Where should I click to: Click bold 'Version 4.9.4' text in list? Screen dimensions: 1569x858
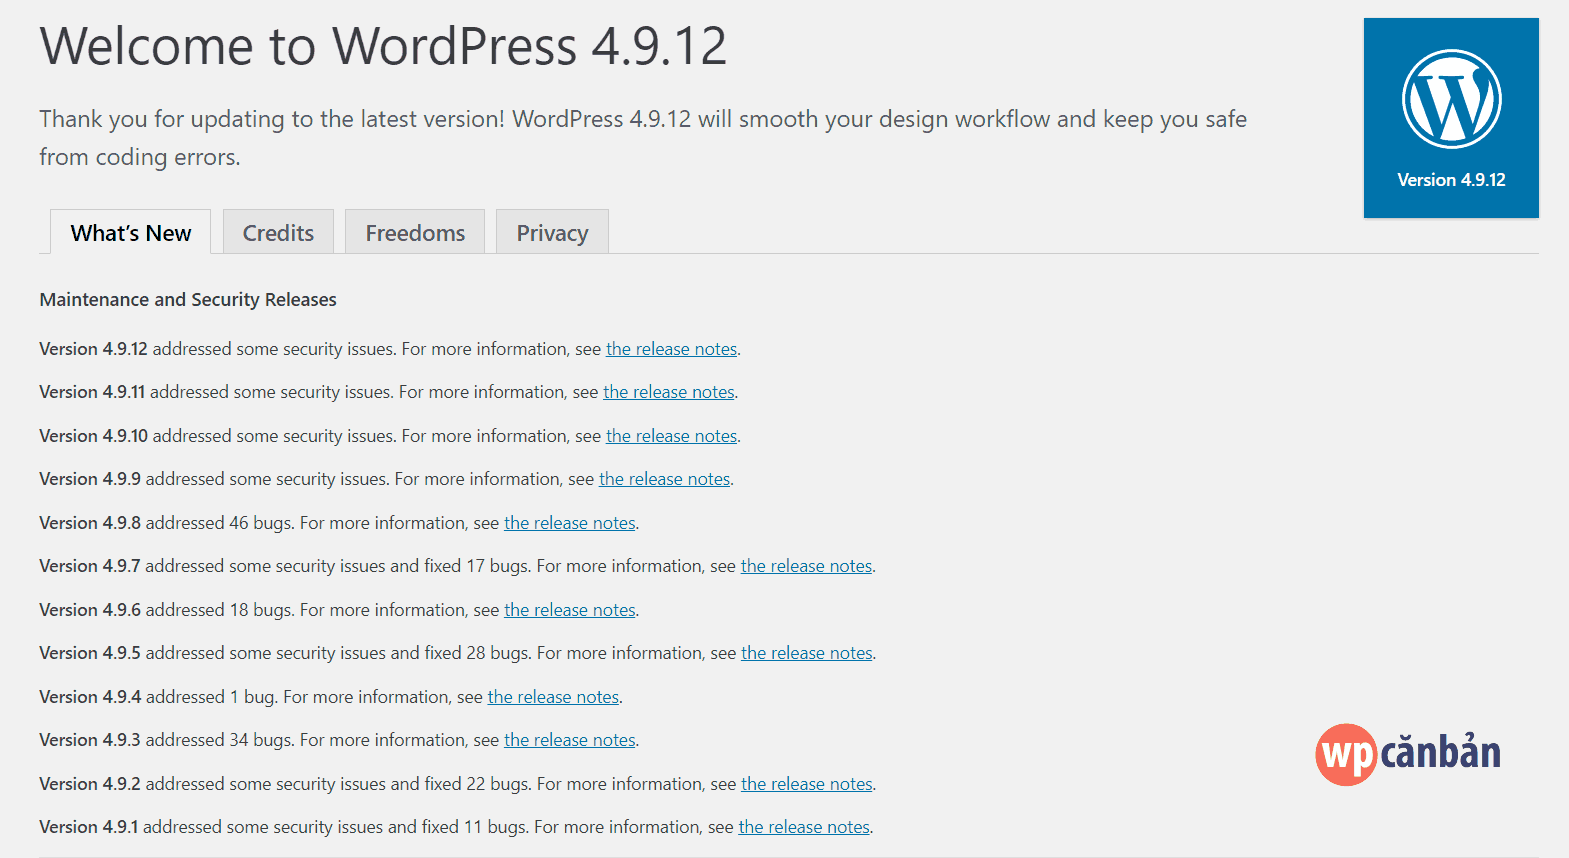[90, 697]
